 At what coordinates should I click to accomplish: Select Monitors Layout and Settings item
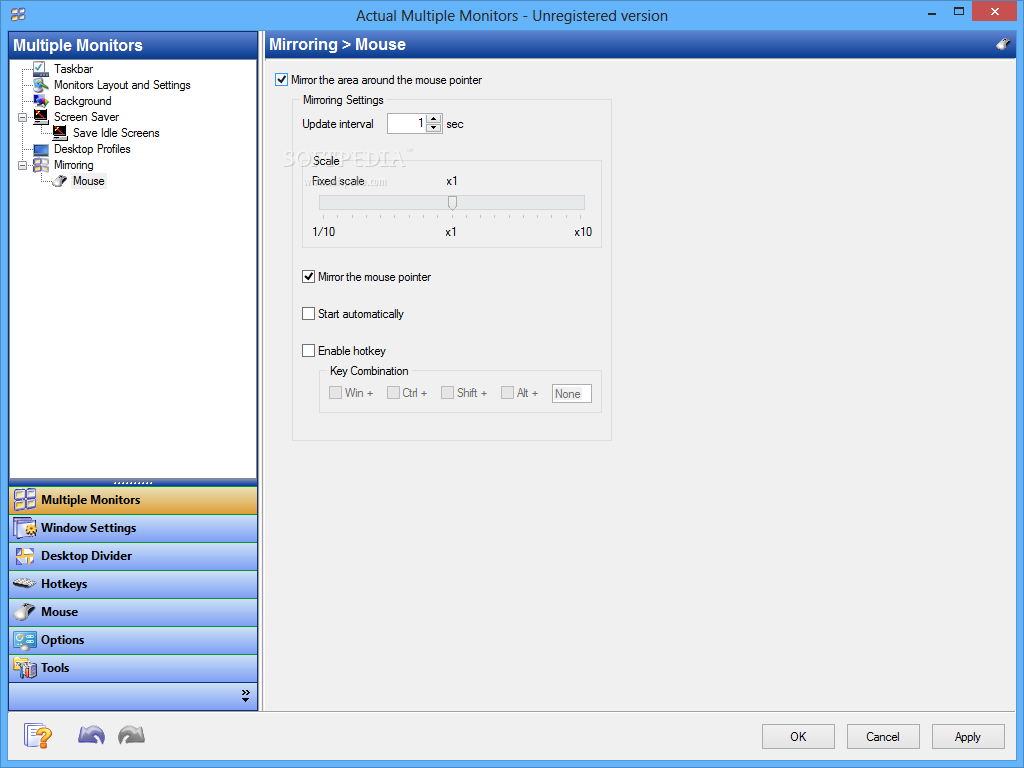click(x=122, y=85)
